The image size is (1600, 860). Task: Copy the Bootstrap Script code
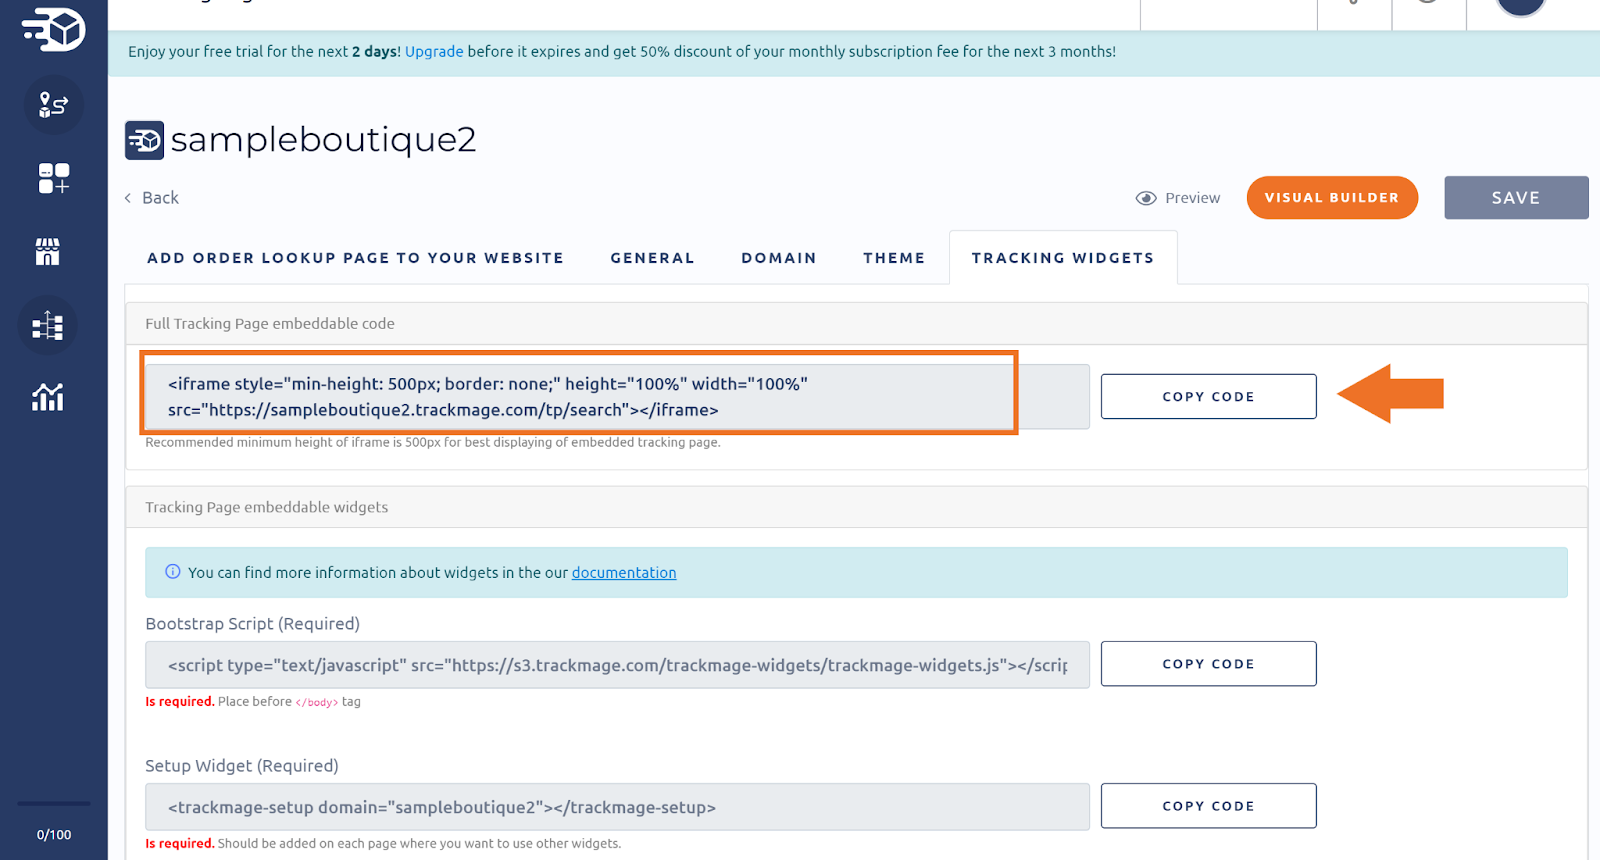click(x=1208, y=664)
